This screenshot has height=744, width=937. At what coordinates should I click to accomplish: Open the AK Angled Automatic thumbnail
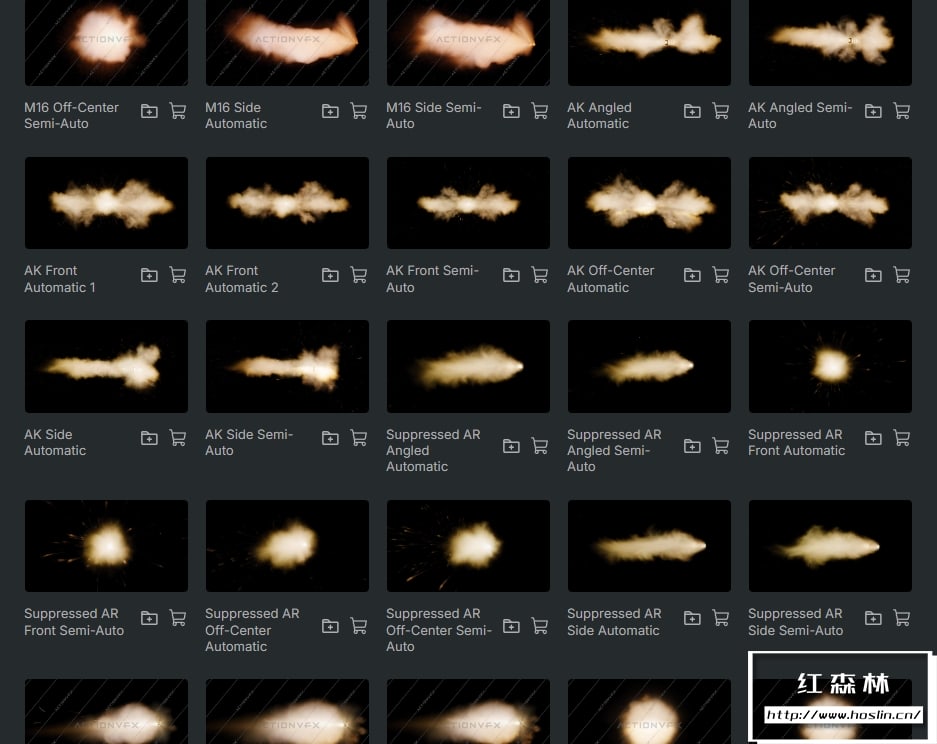[x=649, y=42]
